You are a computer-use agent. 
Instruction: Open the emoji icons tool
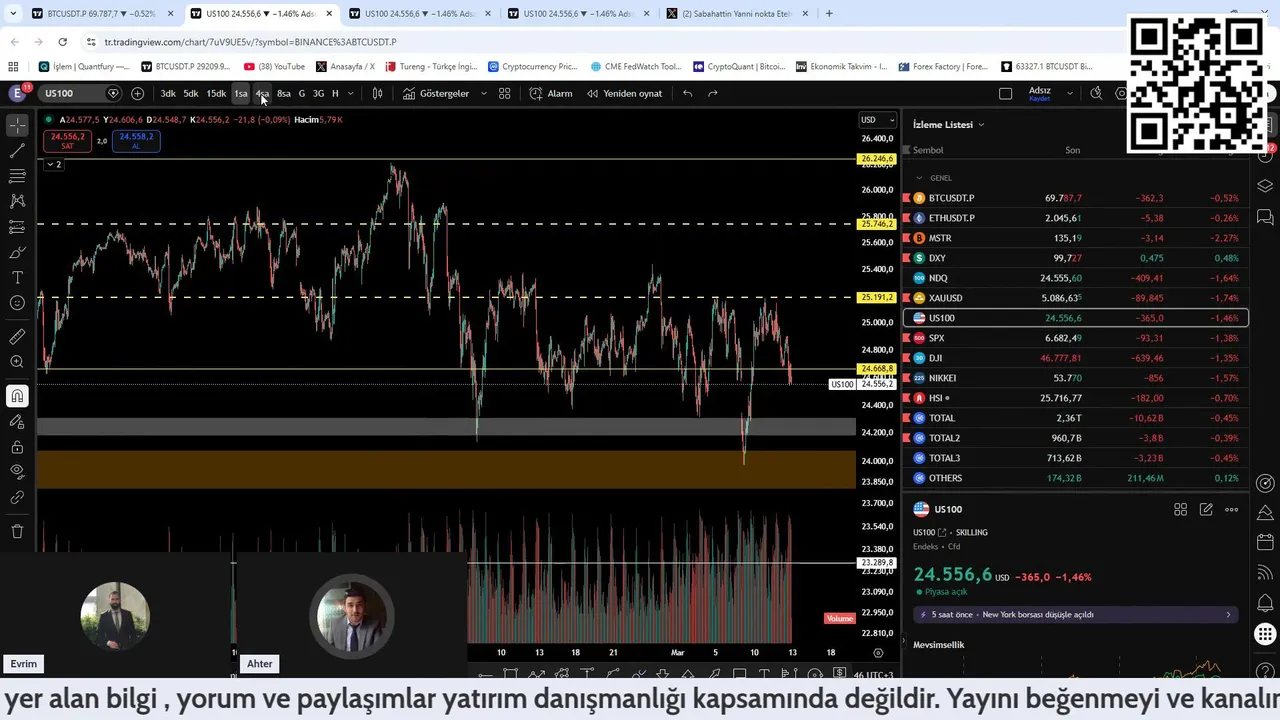coord(17,303)
